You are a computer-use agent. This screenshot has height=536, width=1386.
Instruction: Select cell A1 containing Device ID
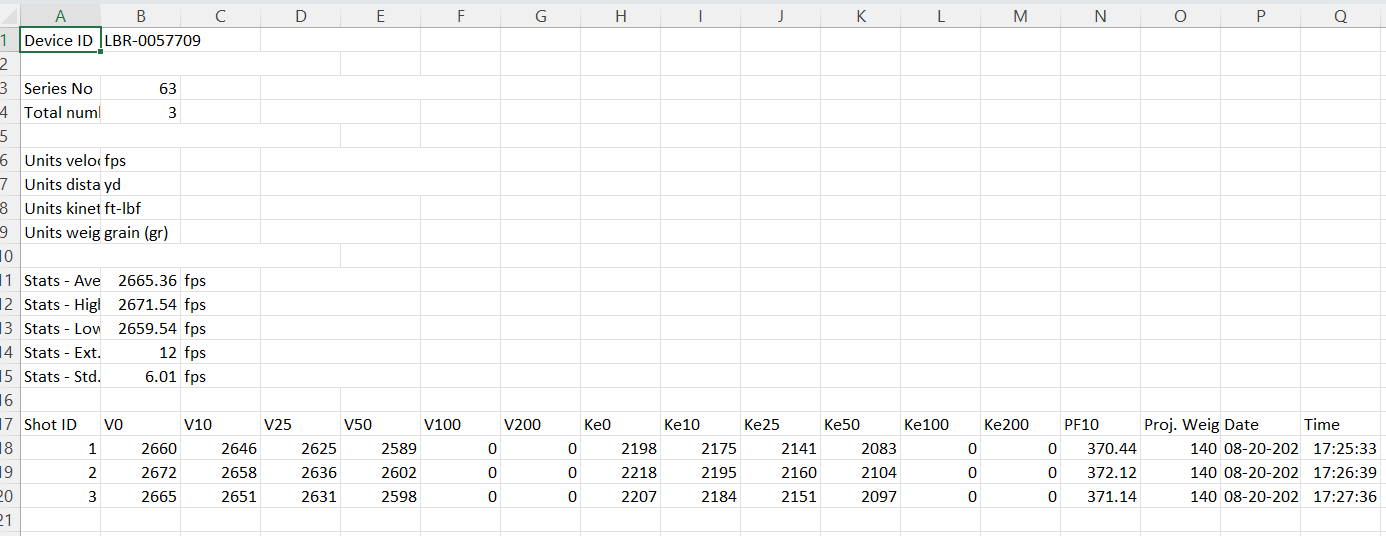(x=60, y=40)
